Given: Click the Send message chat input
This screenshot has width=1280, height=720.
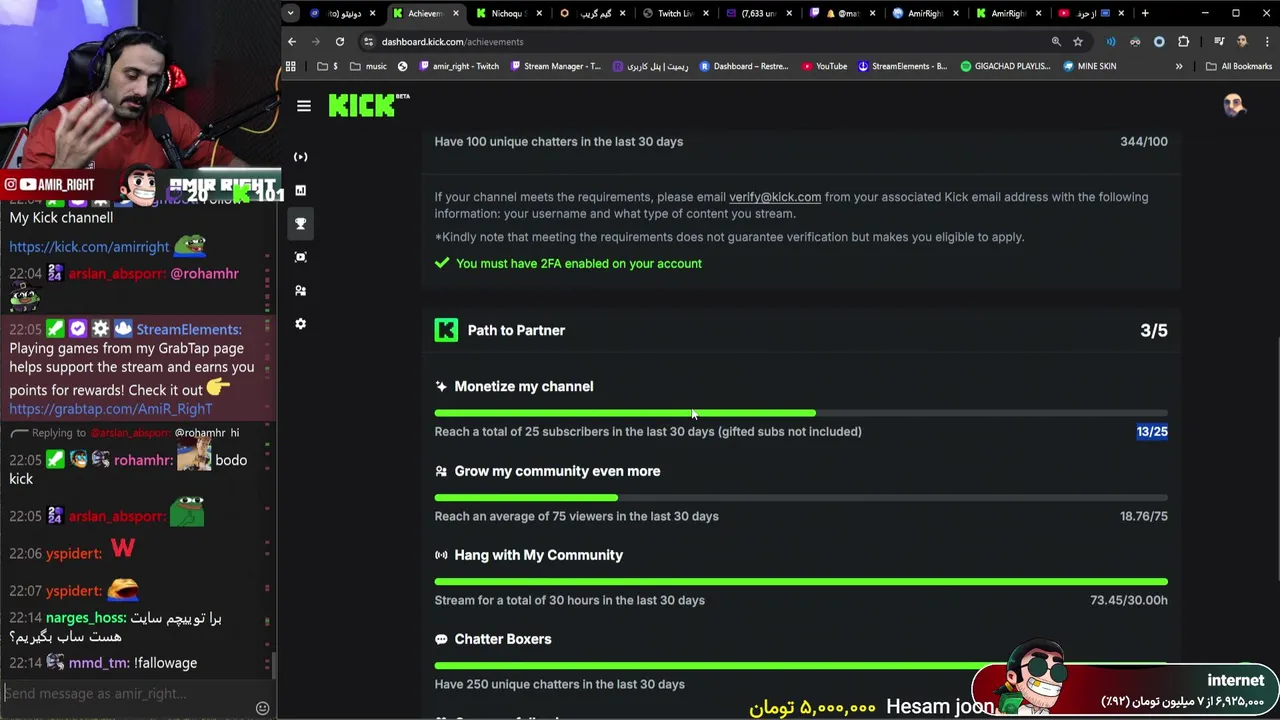Looking at the screenshot, I should (x=125, y=693).
